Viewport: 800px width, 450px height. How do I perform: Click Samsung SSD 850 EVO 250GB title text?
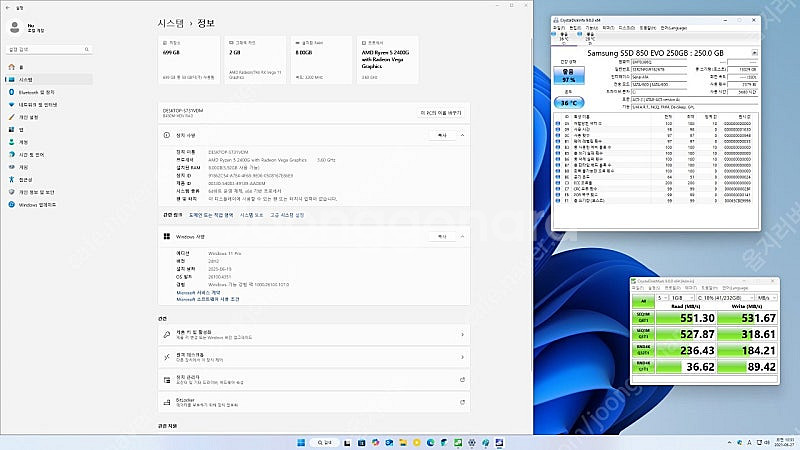(655, 53)
